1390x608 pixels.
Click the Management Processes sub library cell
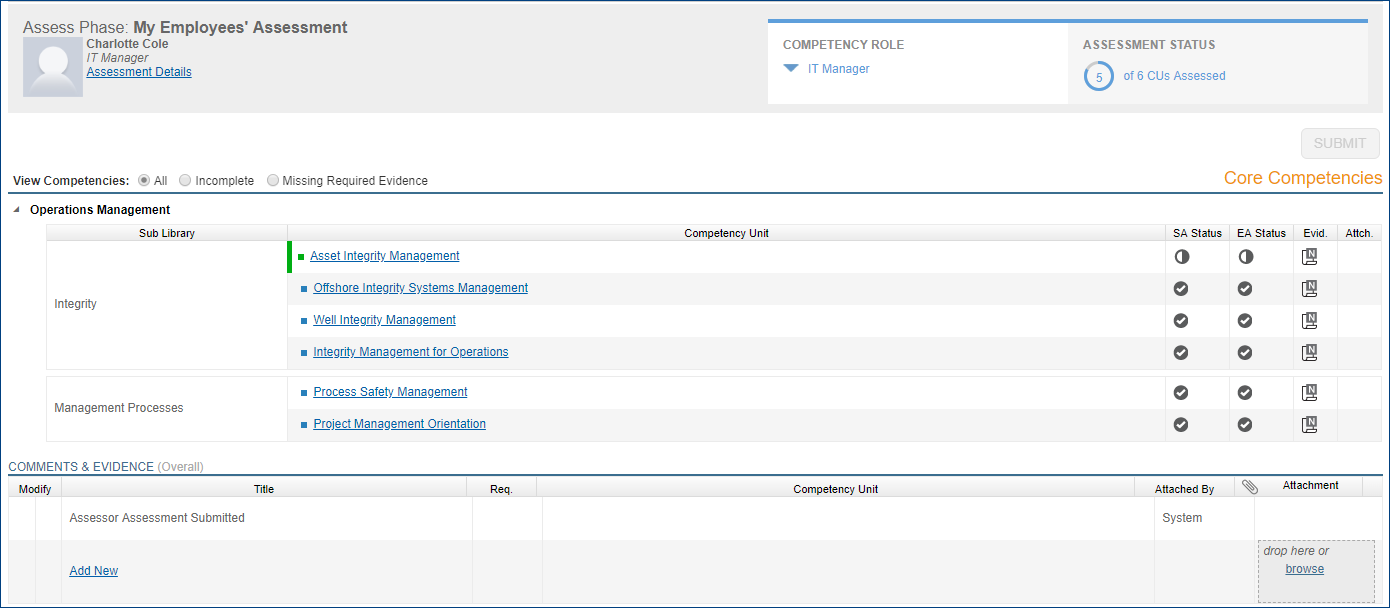click(167, 408)
